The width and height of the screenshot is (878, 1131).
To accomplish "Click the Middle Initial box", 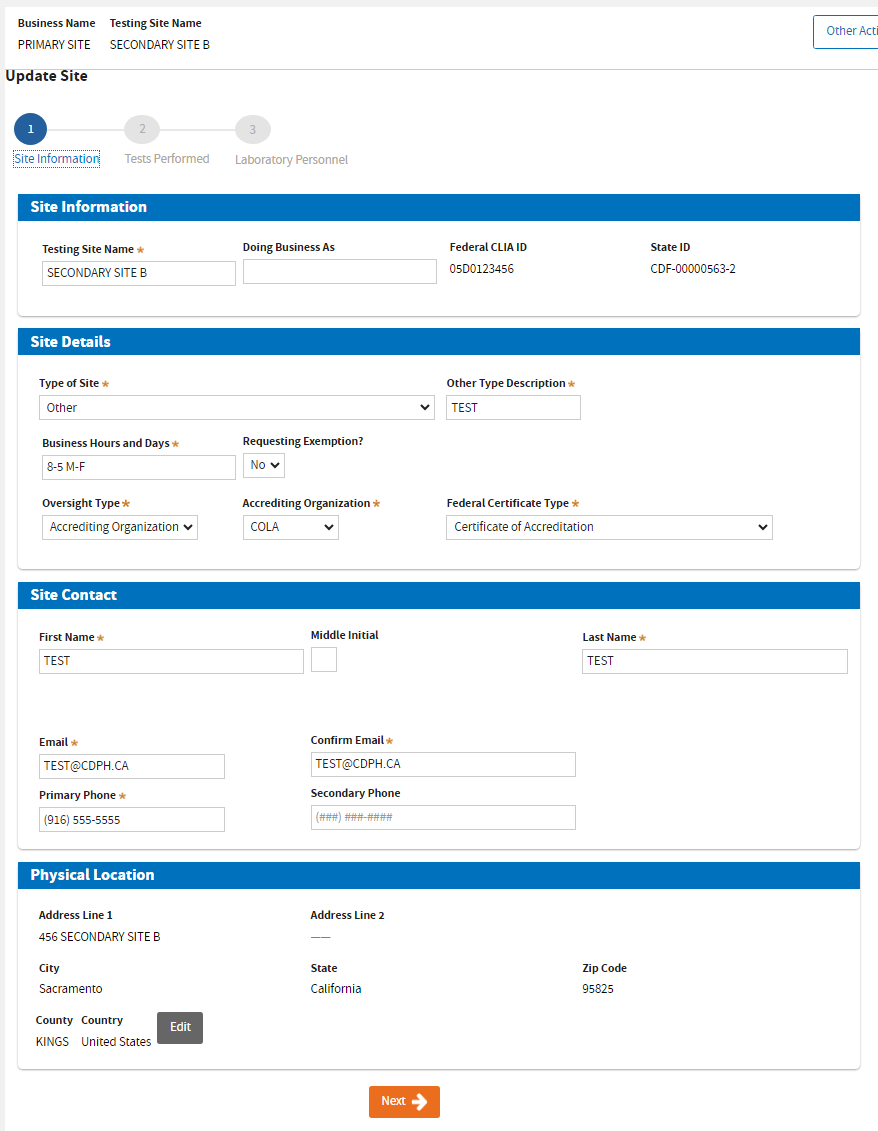I will (x=324, y=660).
